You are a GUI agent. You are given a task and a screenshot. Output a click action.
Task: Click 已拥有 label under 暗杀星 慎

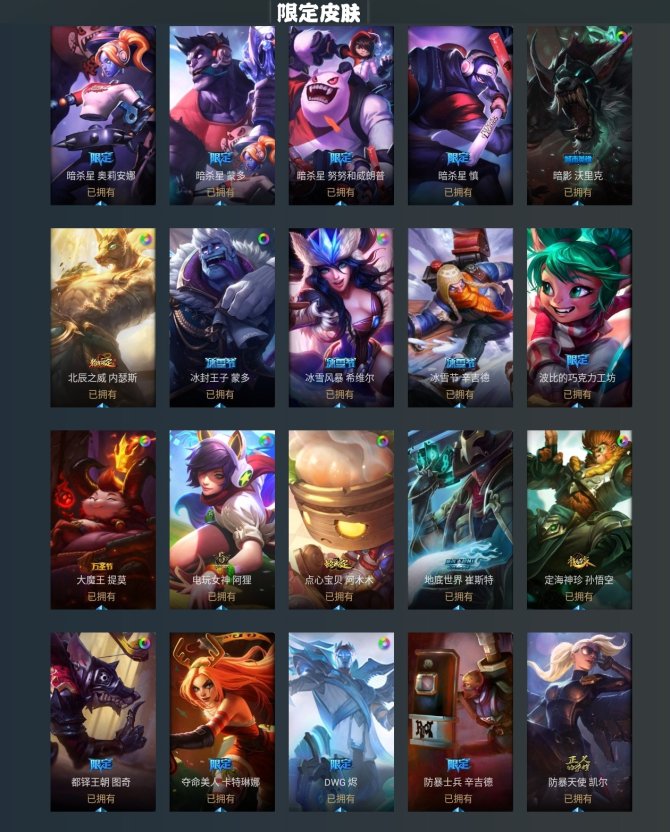point(458,192)
